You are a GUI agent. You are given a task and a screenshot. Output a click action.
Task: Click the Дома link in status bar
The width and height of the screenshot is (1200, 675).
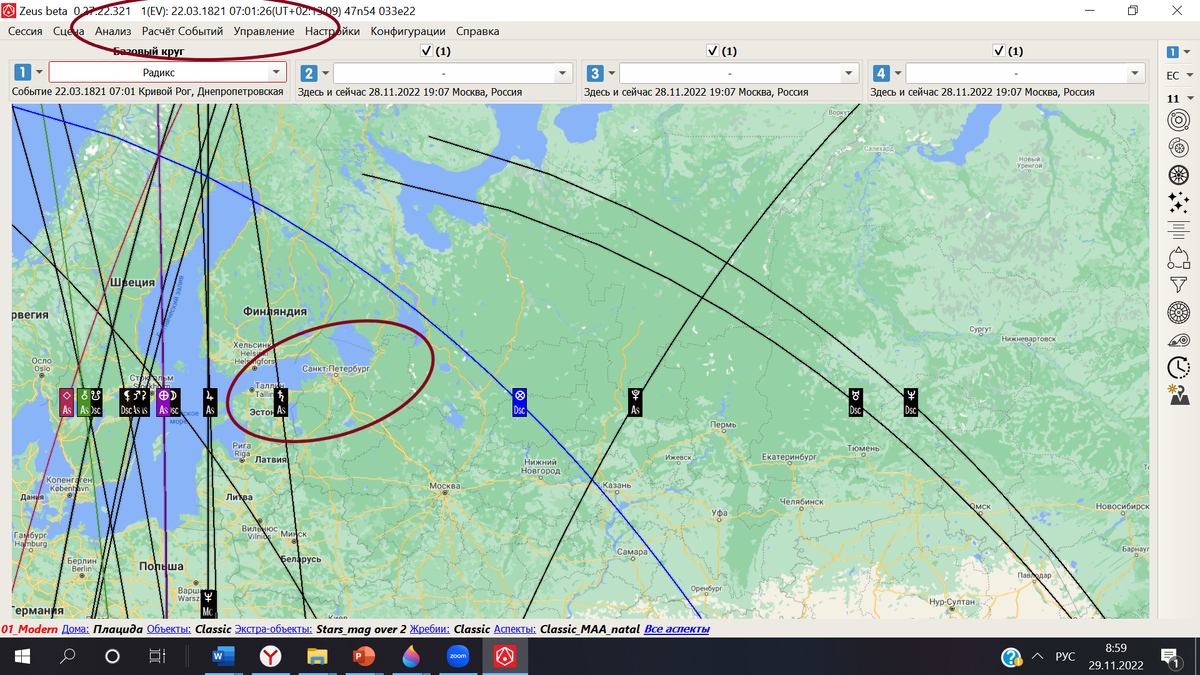click(x=75, y=629)
